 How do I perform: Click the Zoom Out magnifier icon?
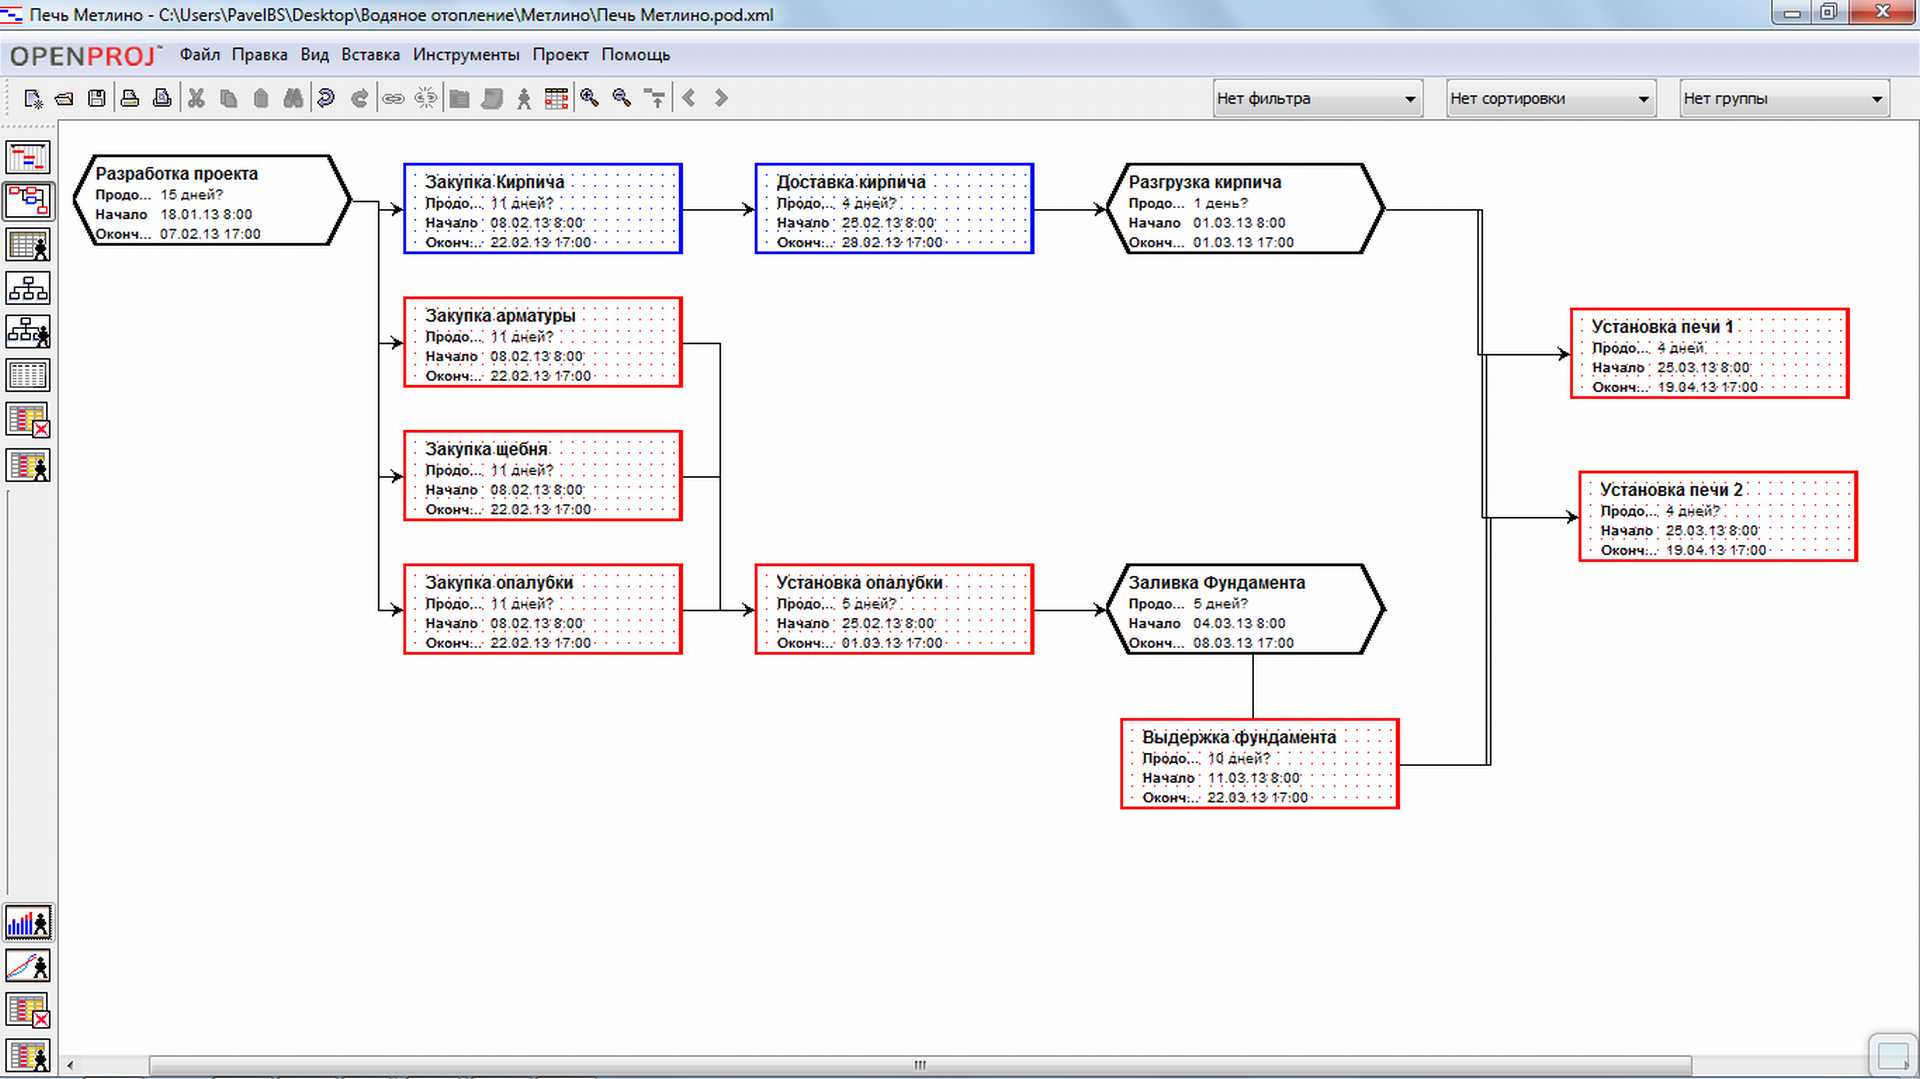pyautogui.click(x=622, y=98)
